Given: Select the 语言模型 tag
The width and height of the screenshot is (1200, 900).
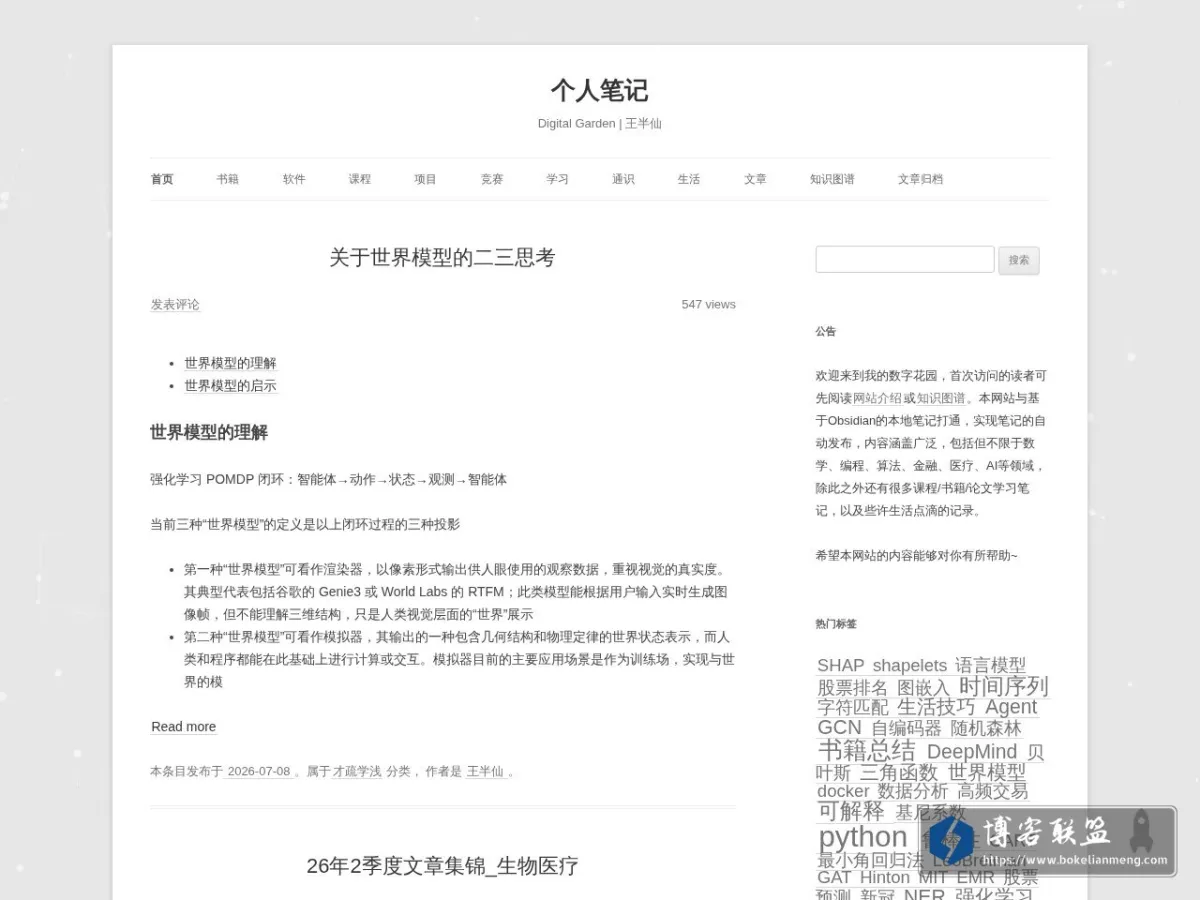Looking at the screenshot, I should click(990, 665).
